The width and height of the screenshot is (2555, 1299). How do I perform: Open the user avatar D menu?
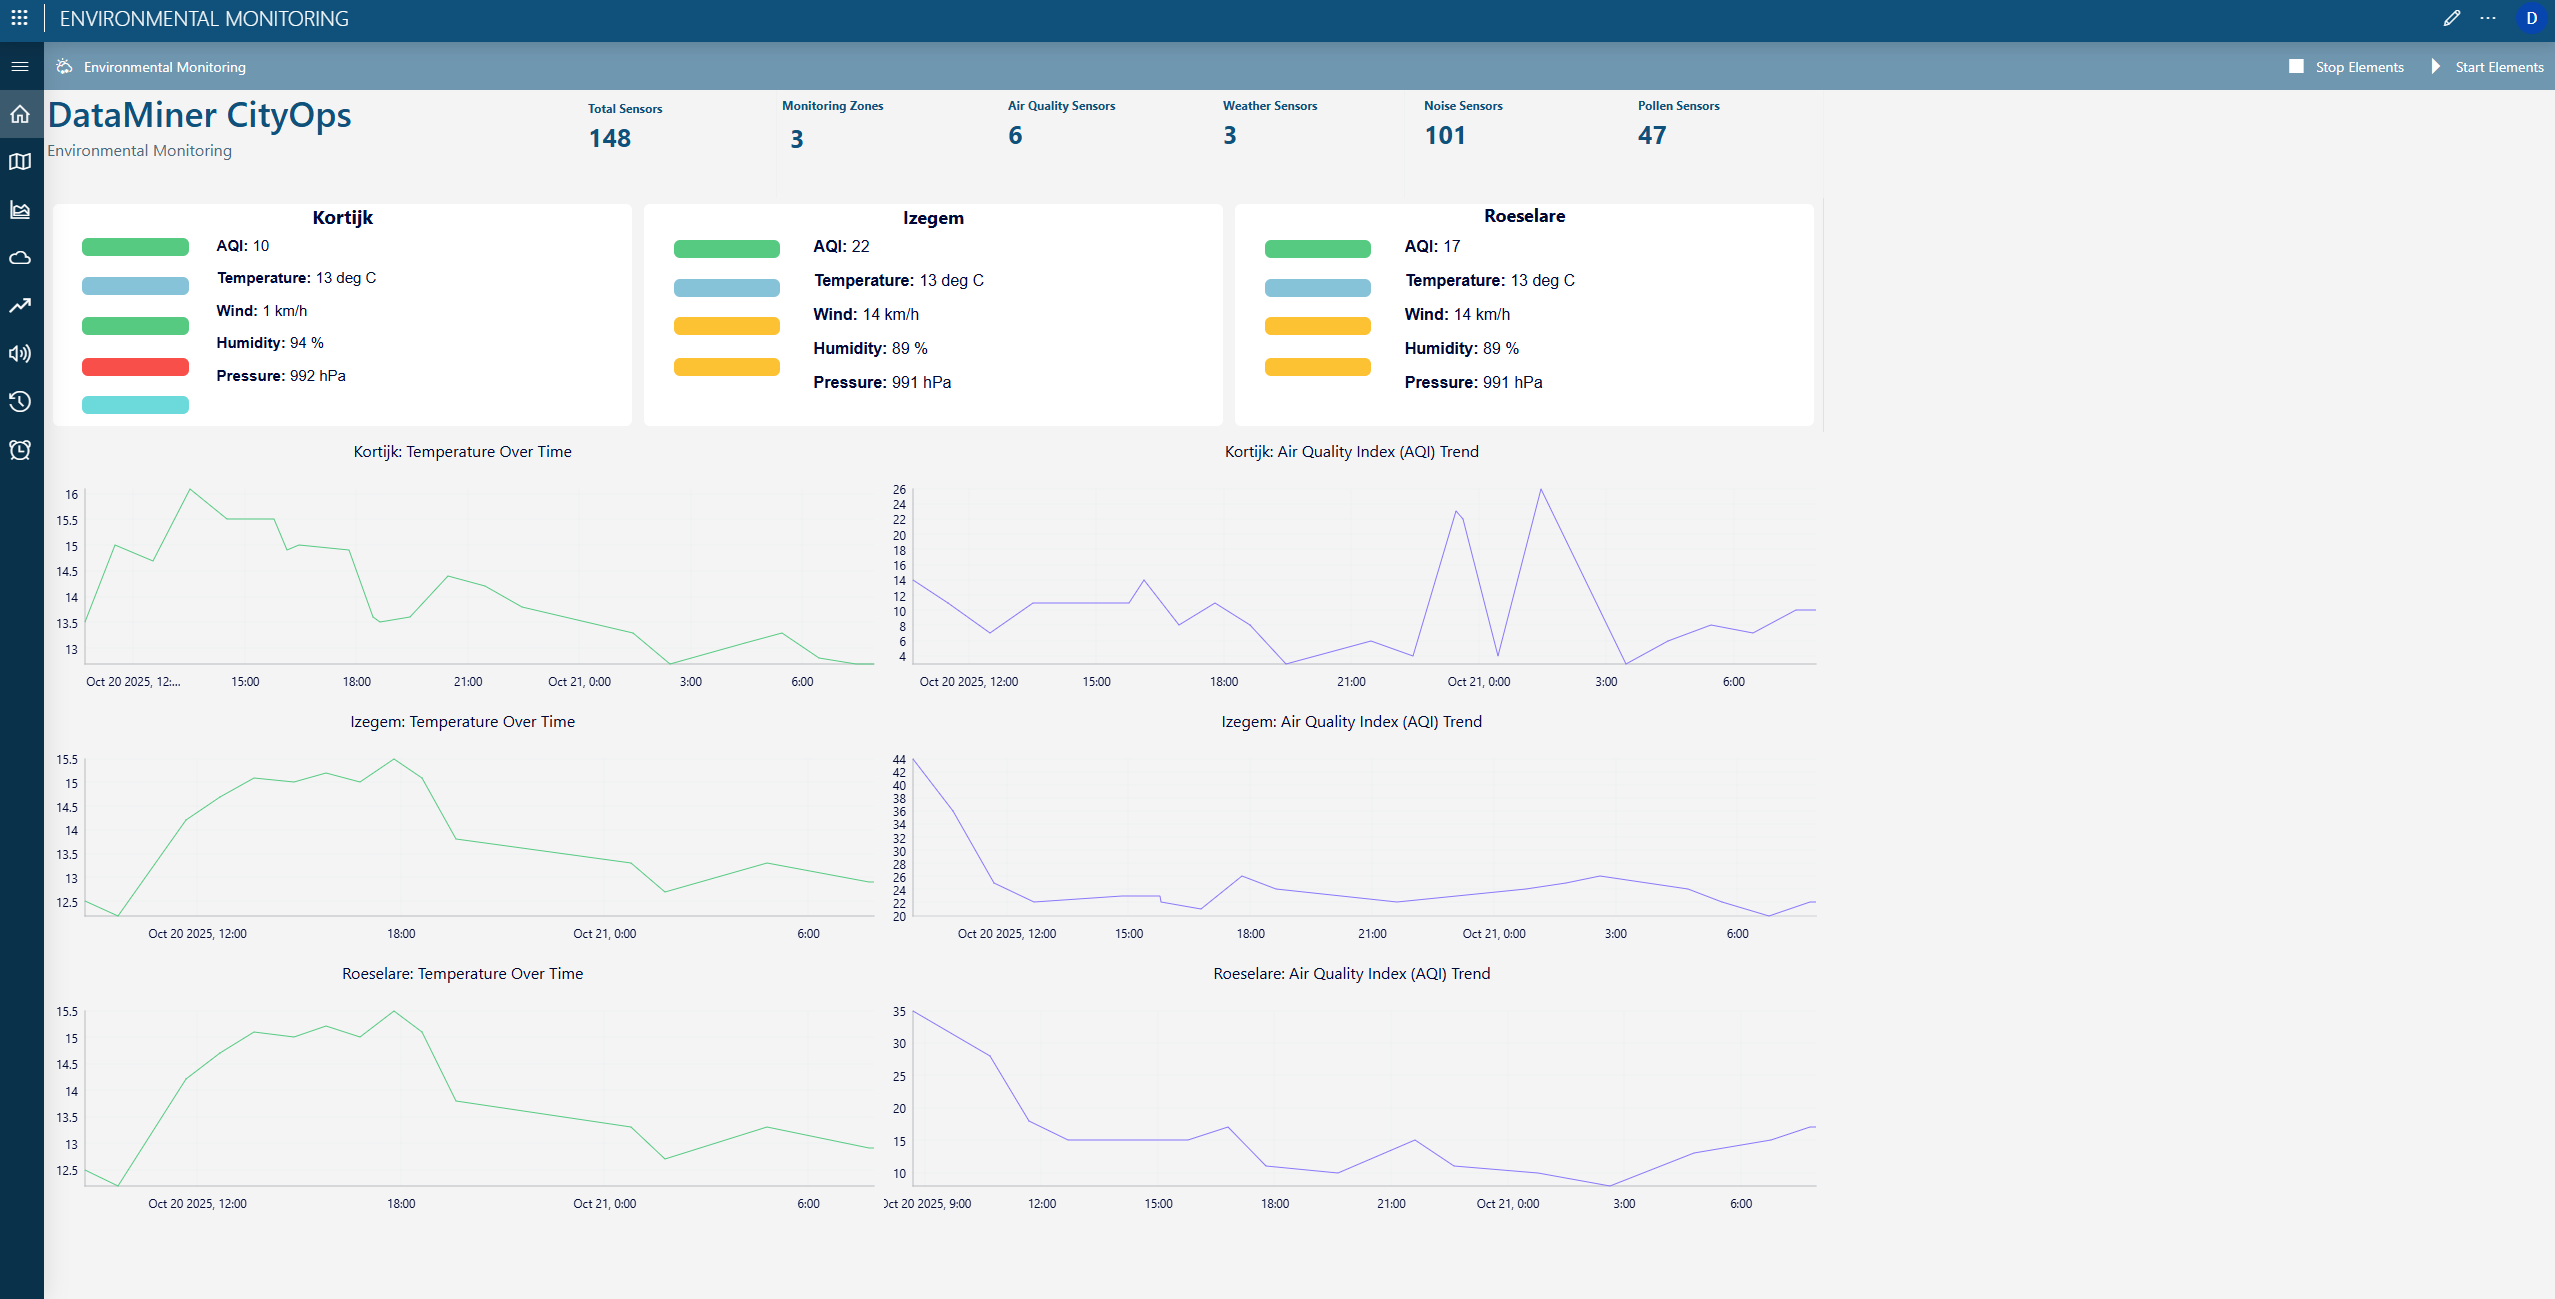[2531, 18]
